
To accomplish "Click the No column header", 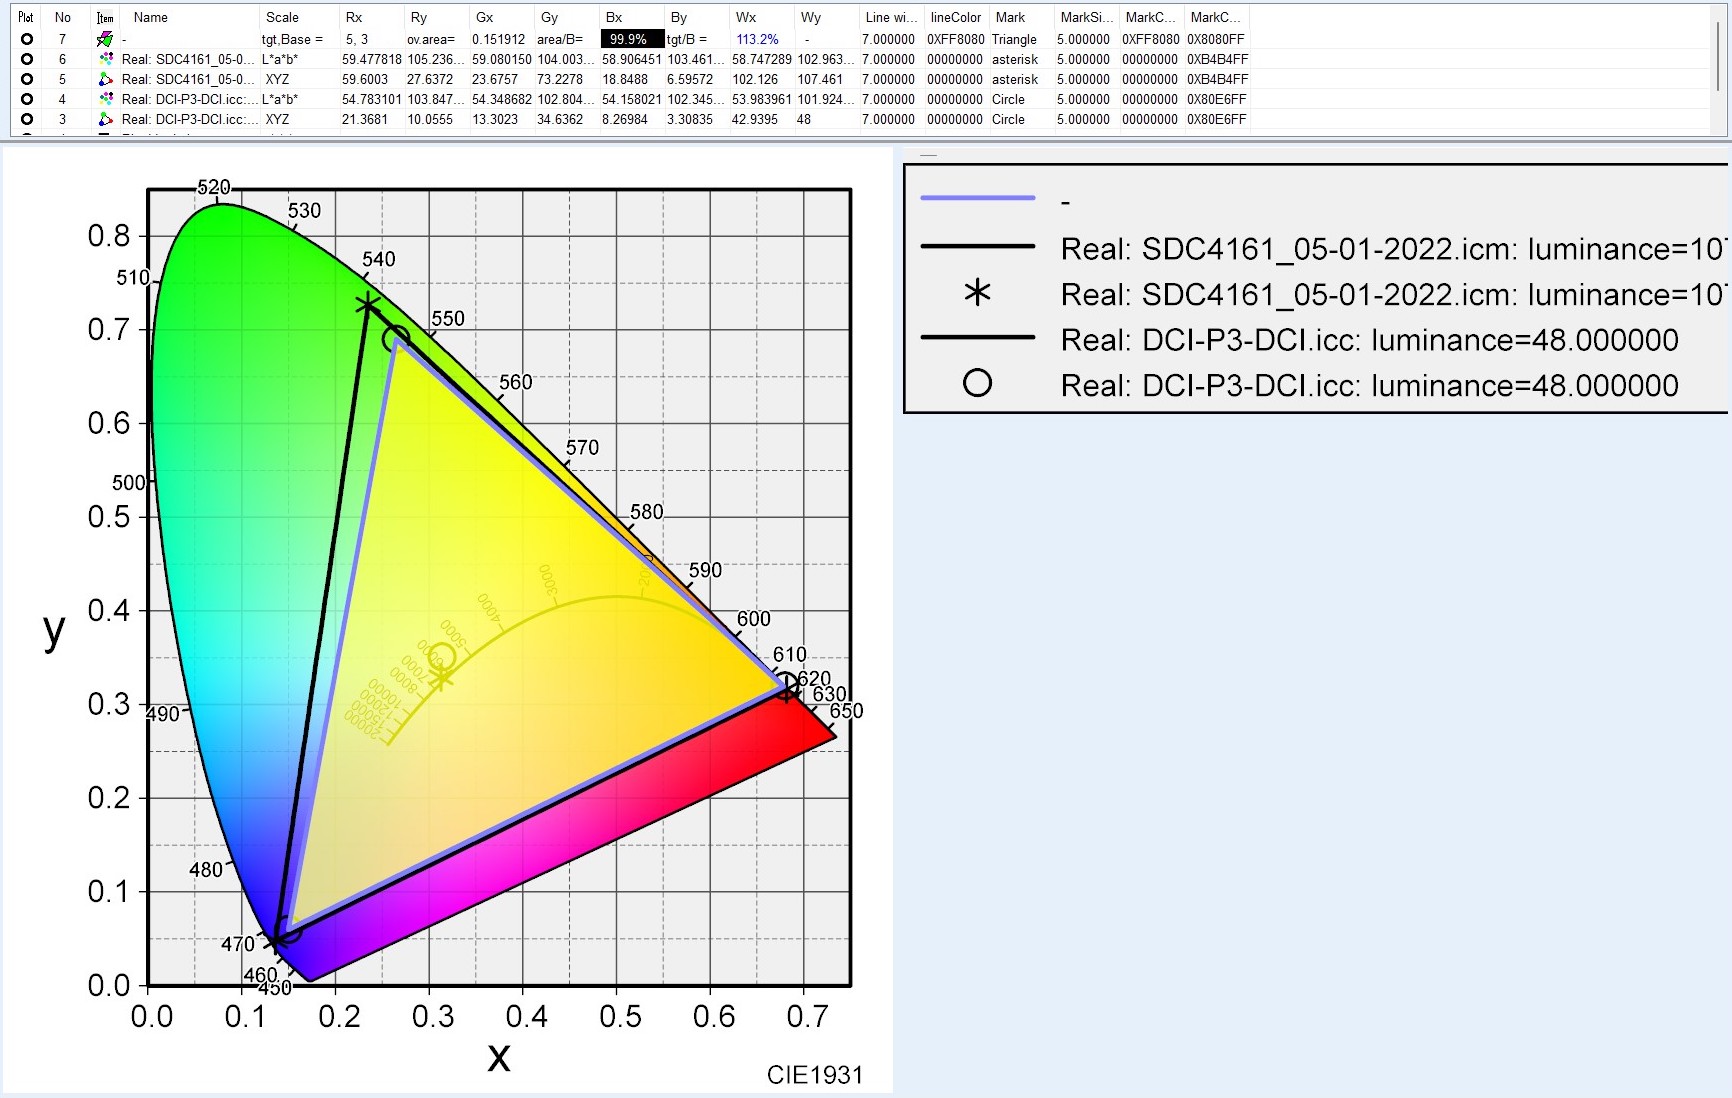I will [x=63, y=17].
